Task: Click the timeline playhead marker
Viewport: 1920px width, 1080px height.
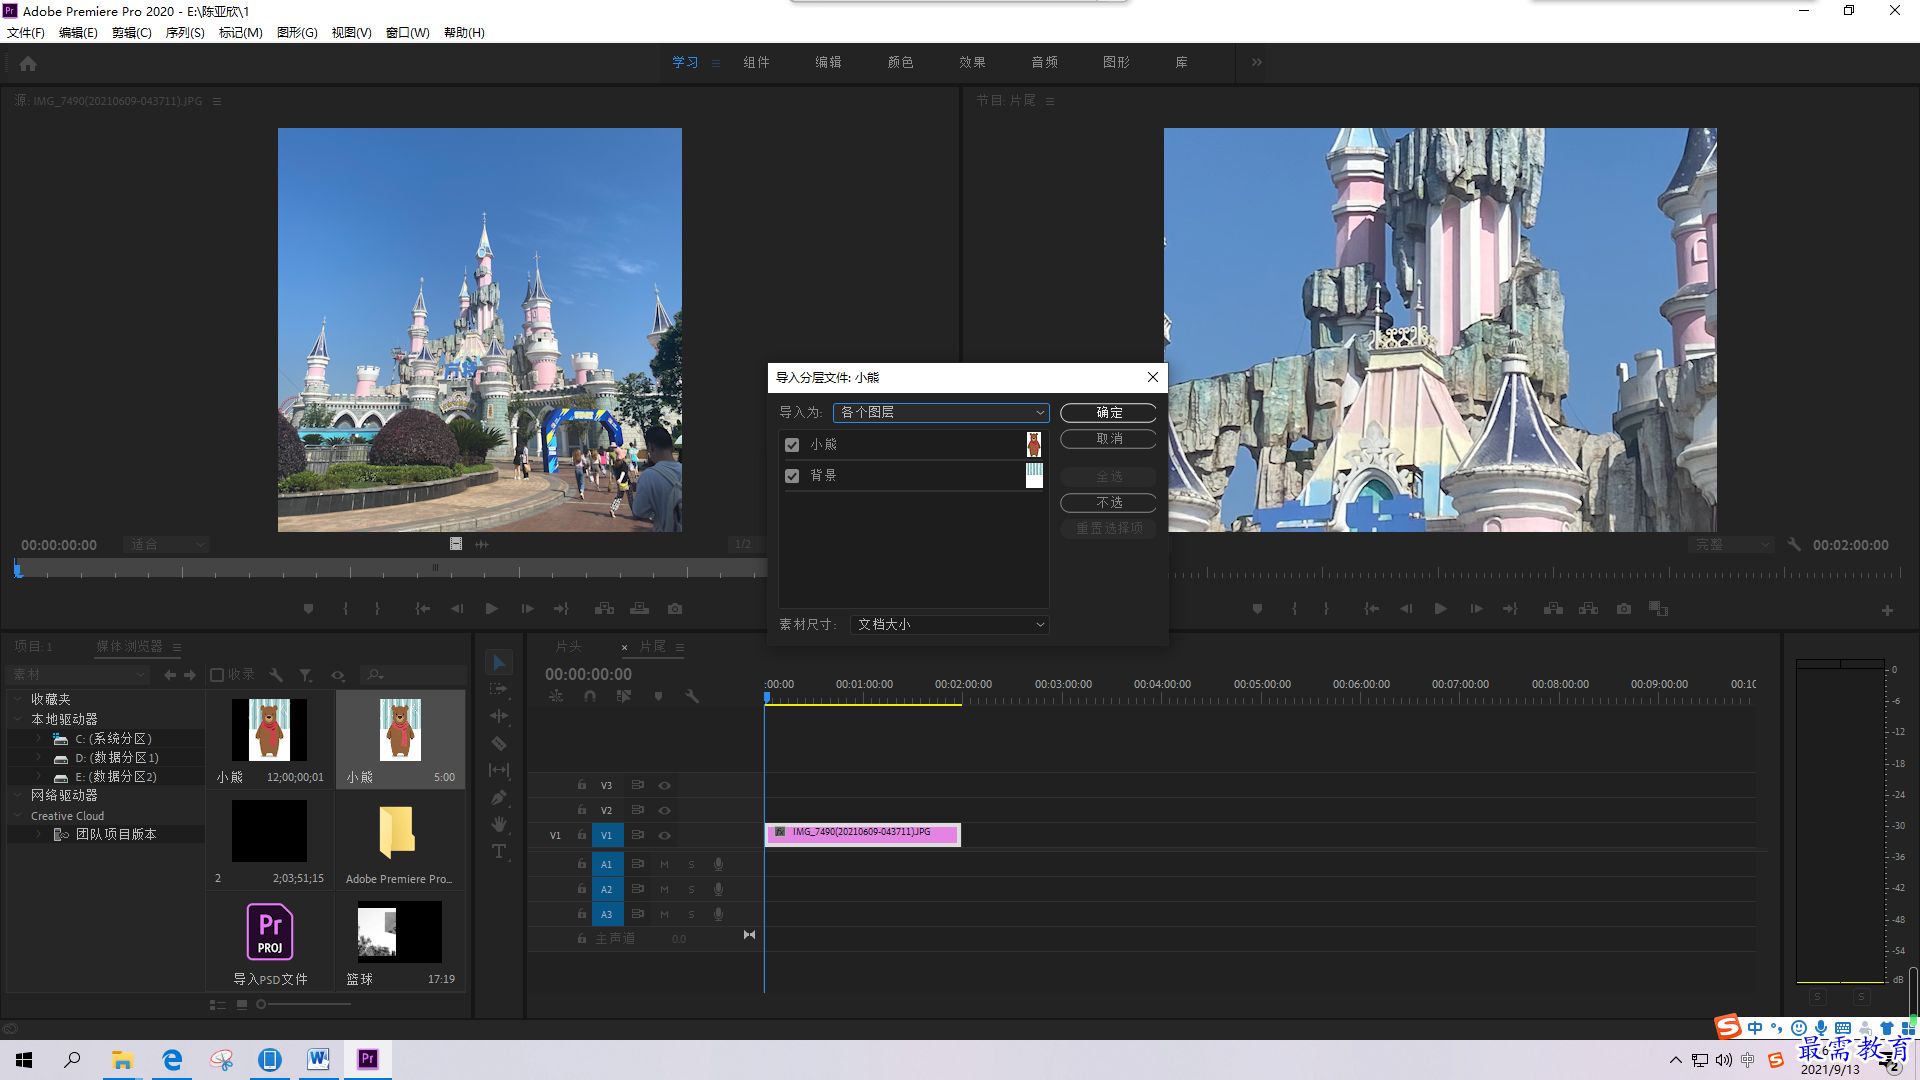Action: pos(766,697)
